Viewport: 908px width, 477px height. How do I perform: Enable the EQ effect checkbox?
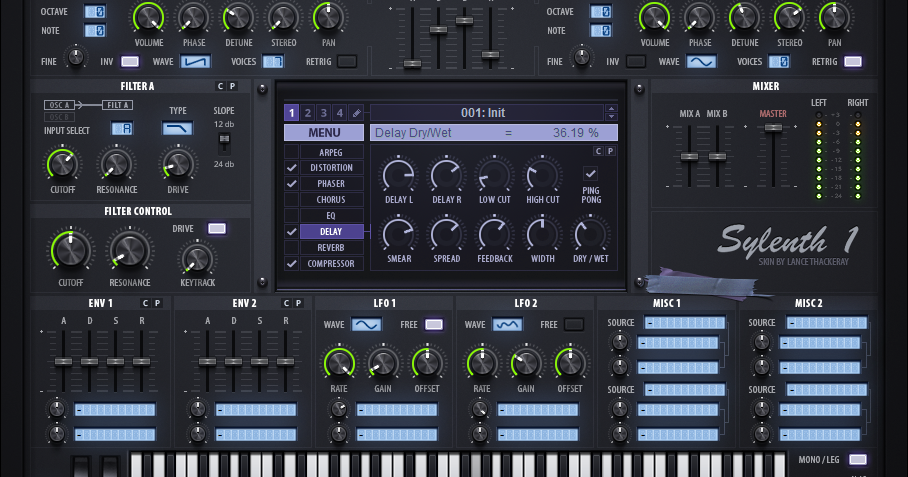click(291, 215)
